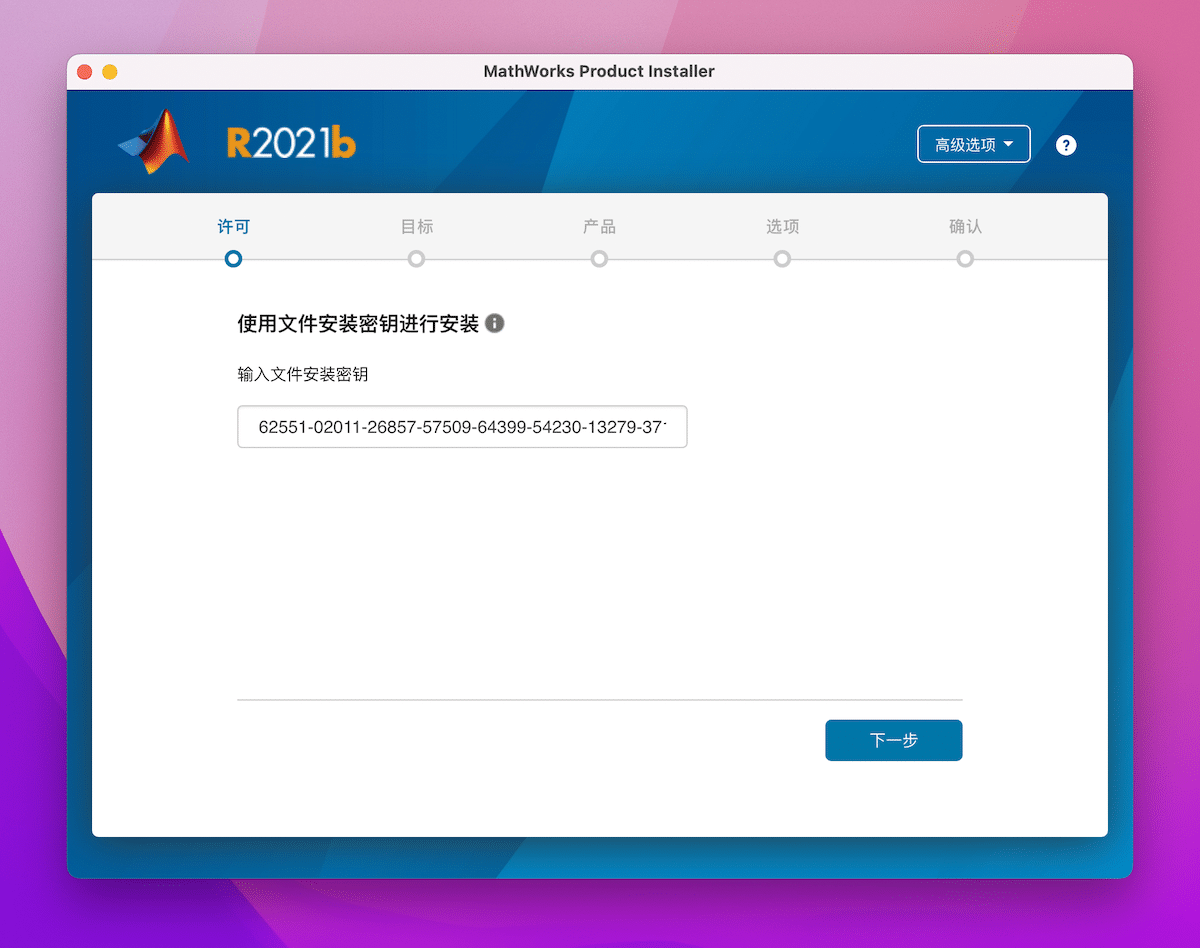Close the installer window with red button
Image resolution: width=1200 pixels, height=948 pixels.
click(x=85, y=72)
